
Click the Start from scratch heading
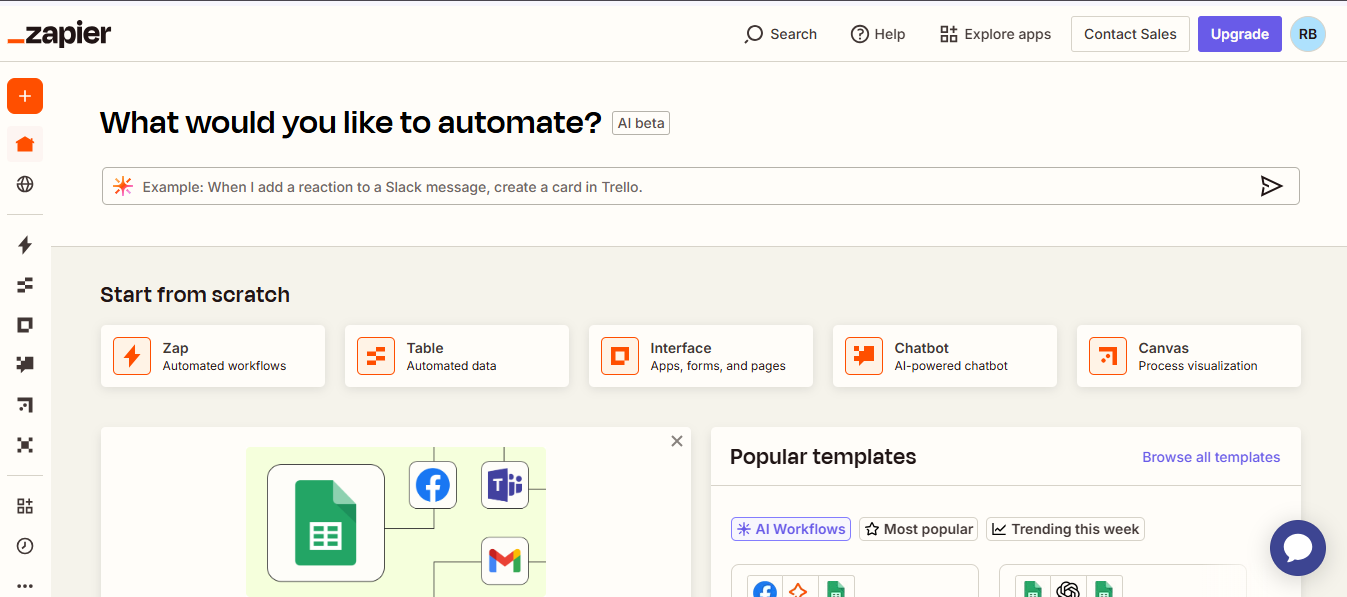point(195,295)
